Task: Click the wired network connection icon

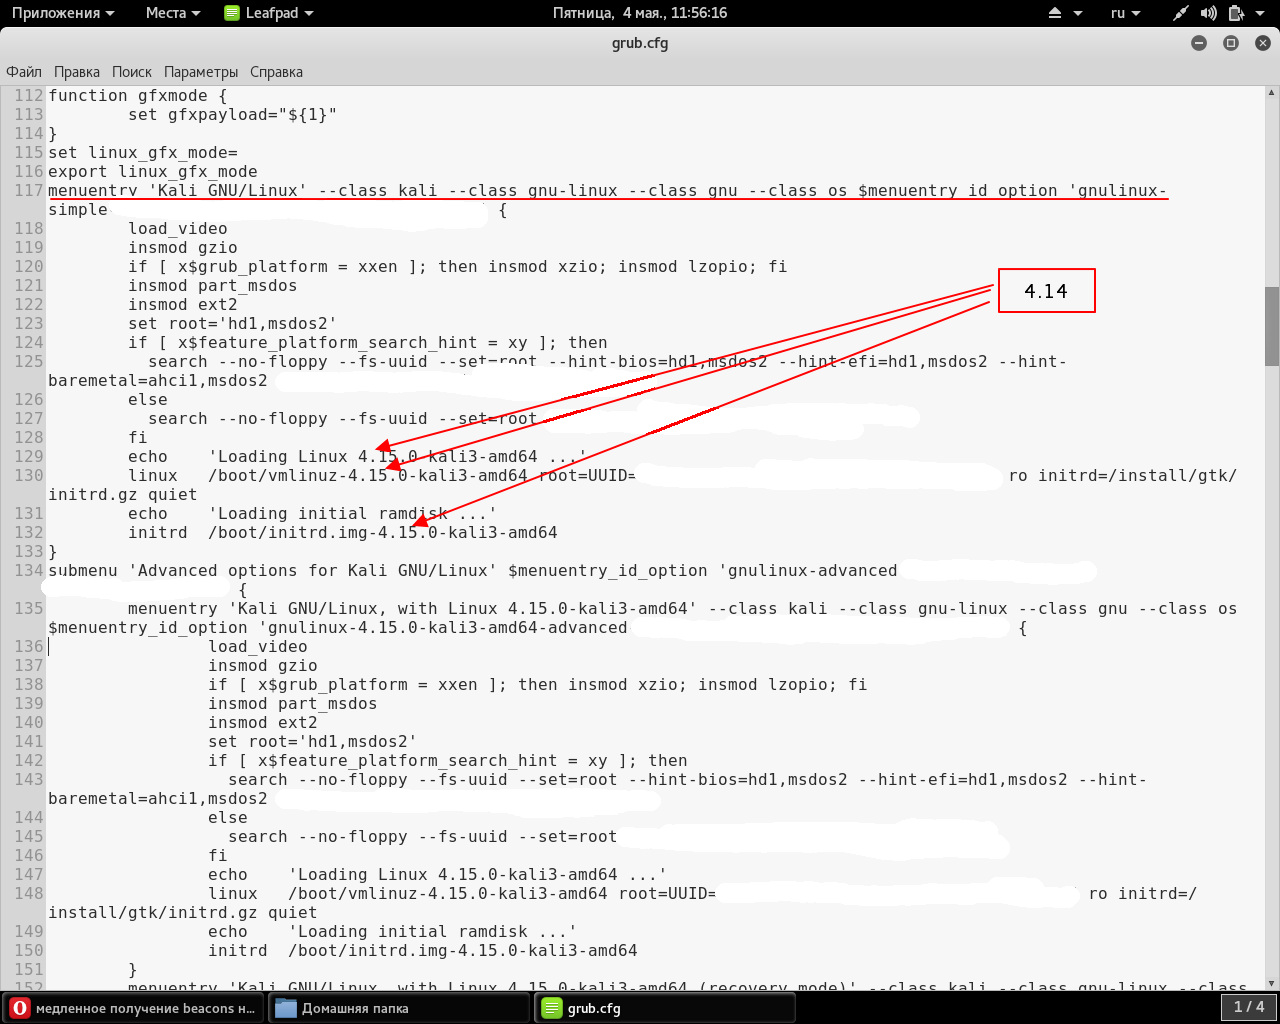Action: click(1181, 13)
